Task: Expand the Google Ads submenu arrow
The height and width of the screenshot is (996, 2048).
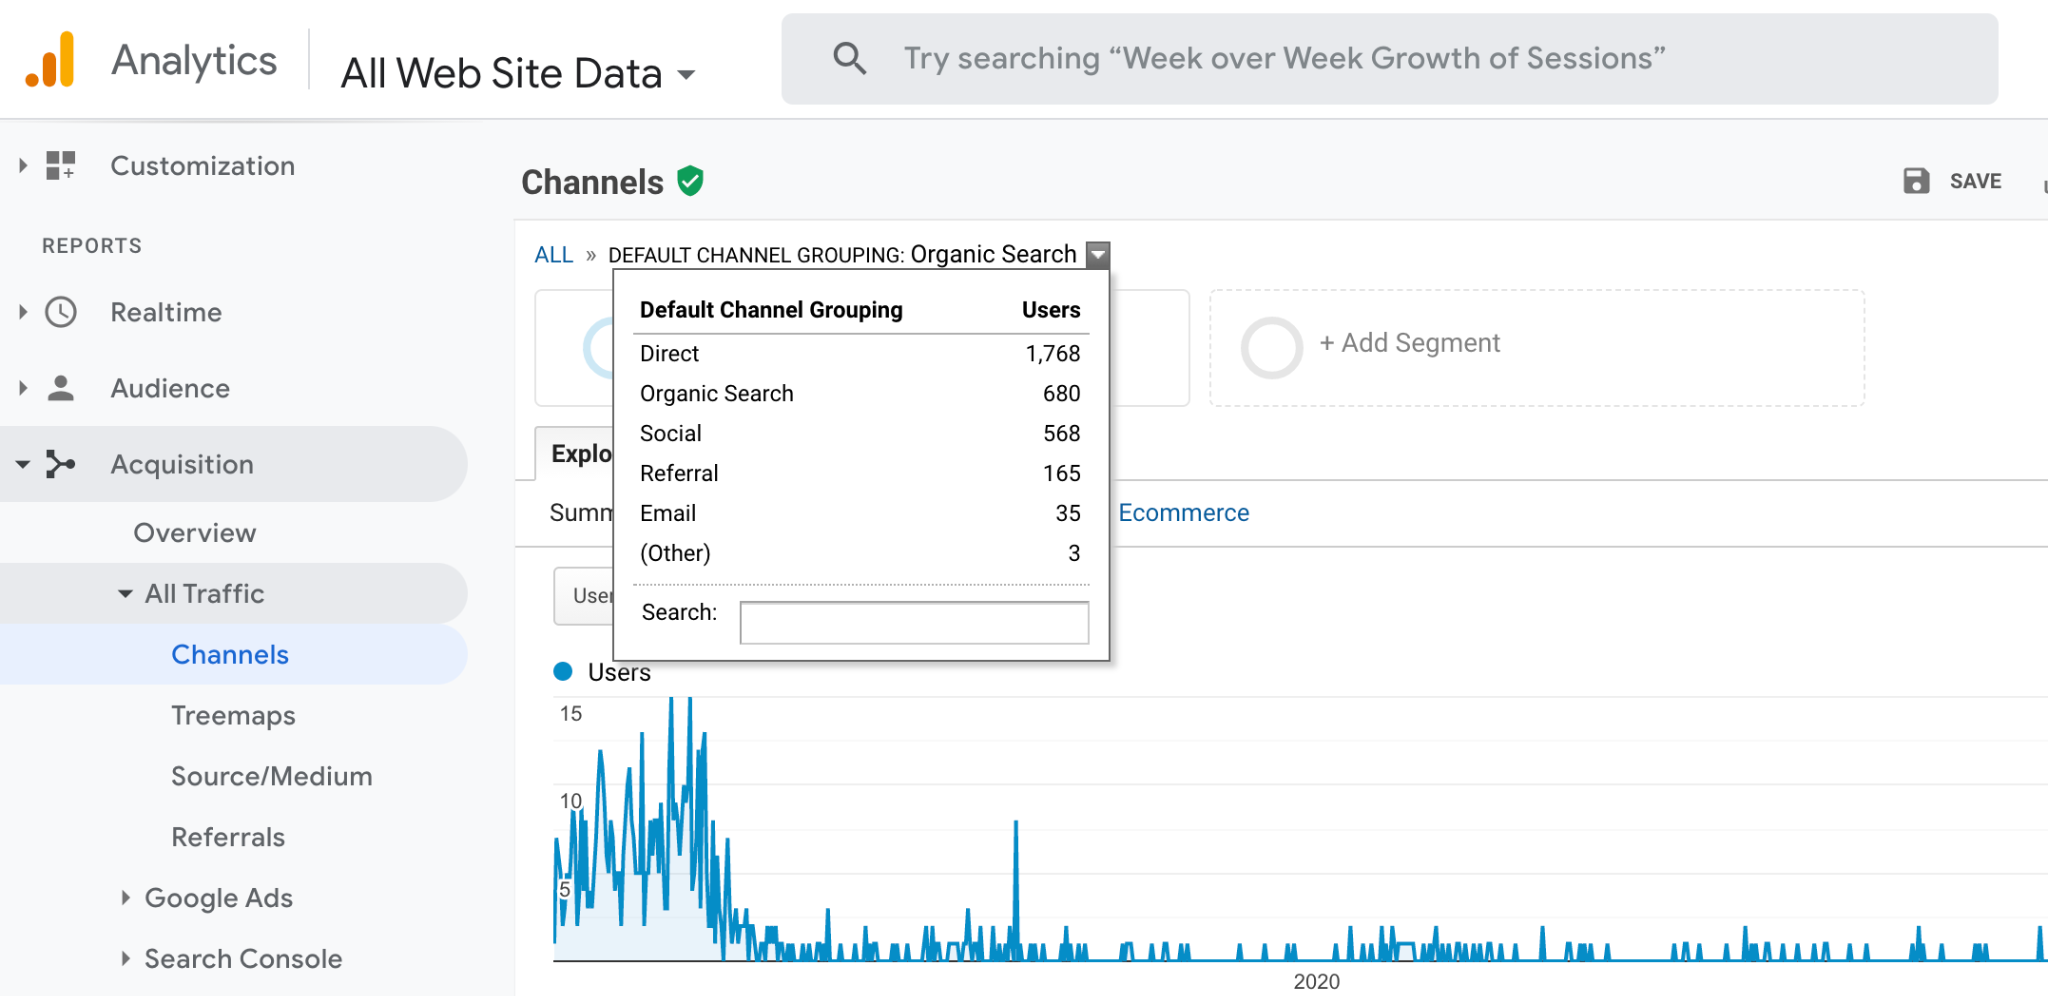Action: 125,898
